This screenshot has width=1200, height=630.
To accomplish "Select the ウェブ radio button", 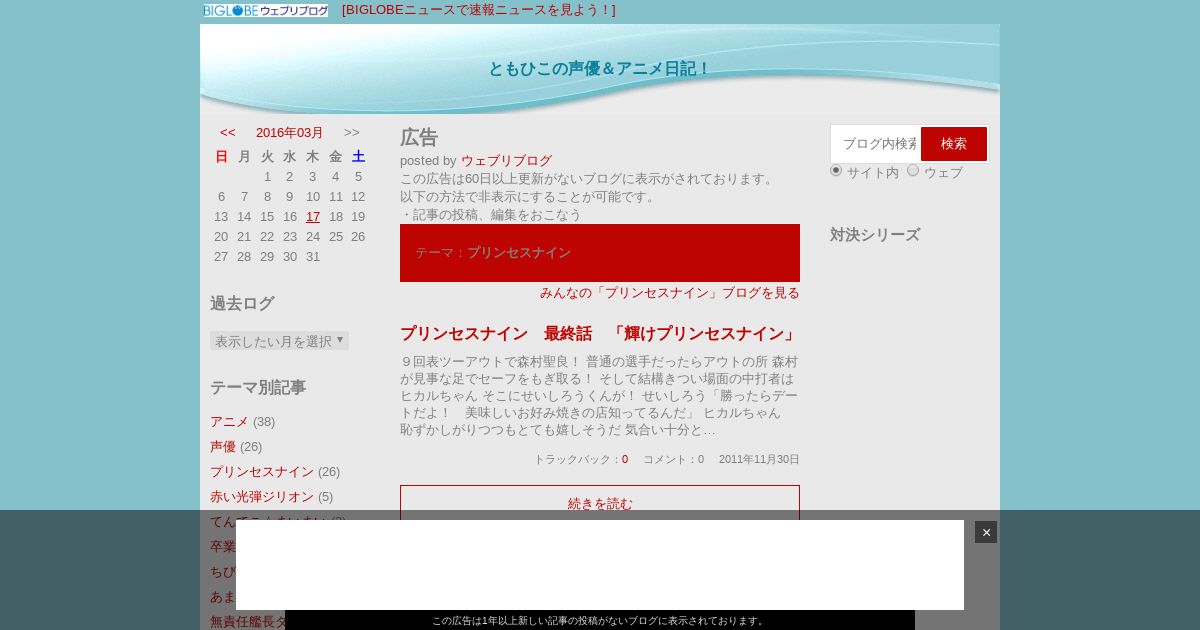I will point(913,170).
